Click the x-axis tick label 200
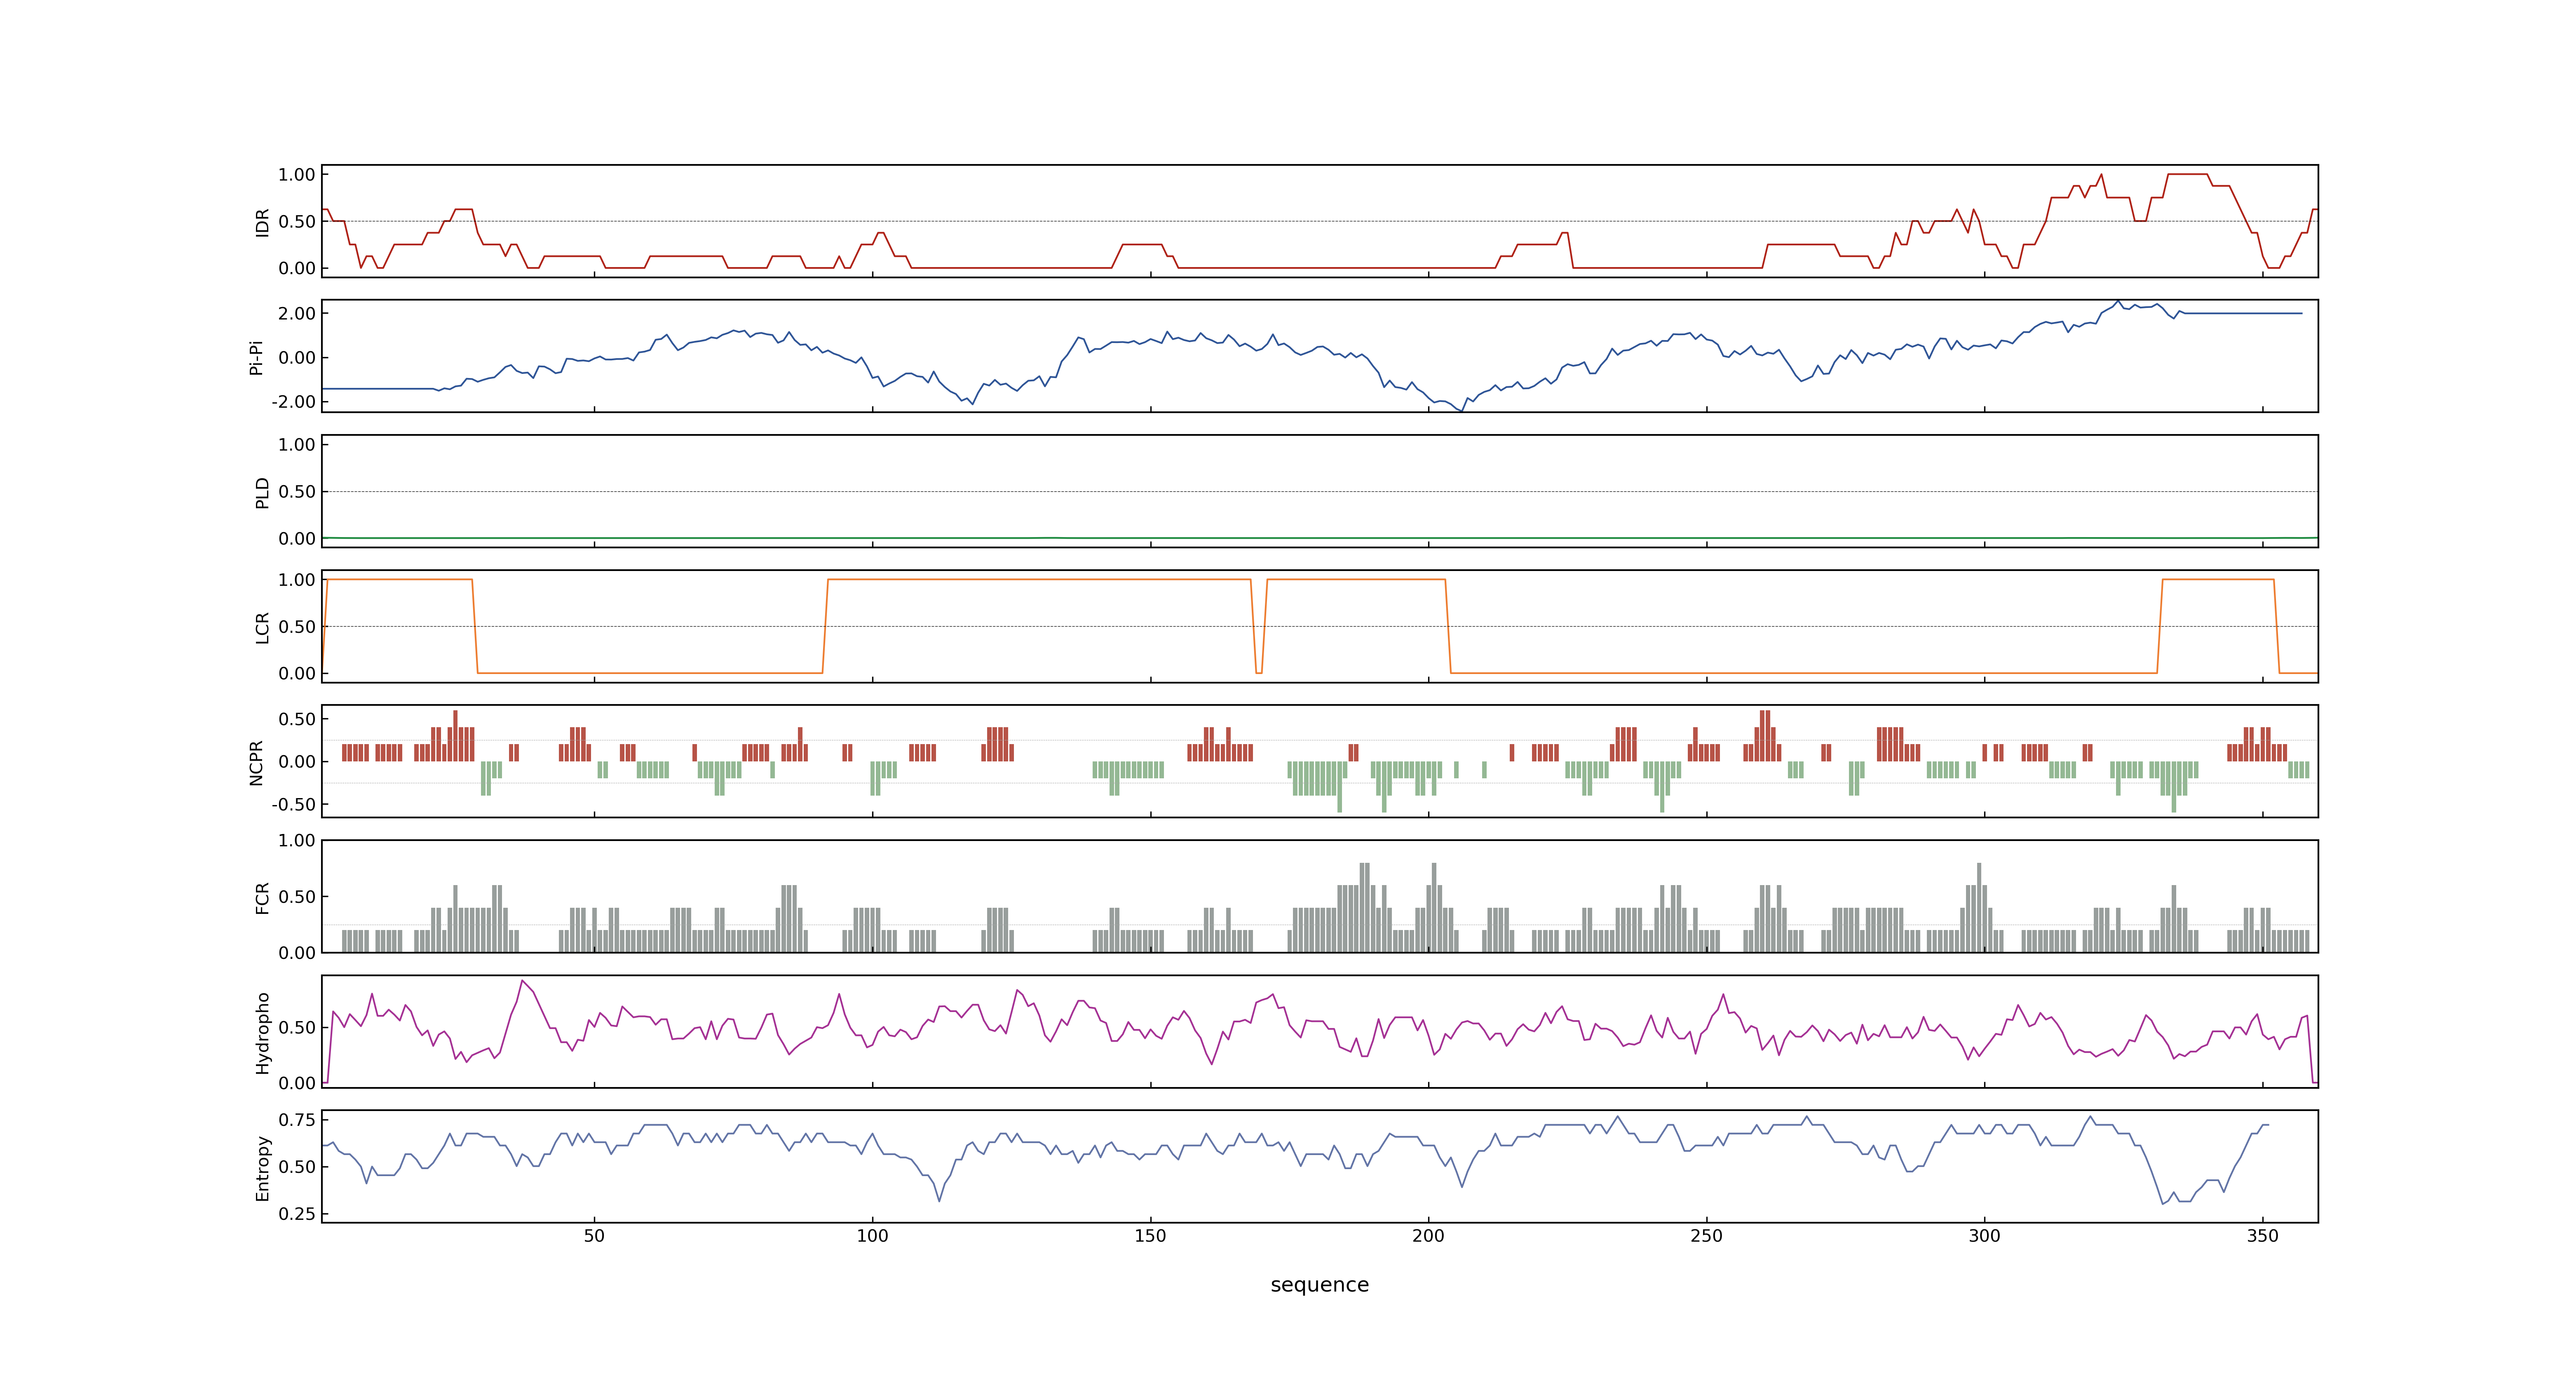Screen dimensions: 2576x1374 pyautogui.click(x=1428, y=1236)
